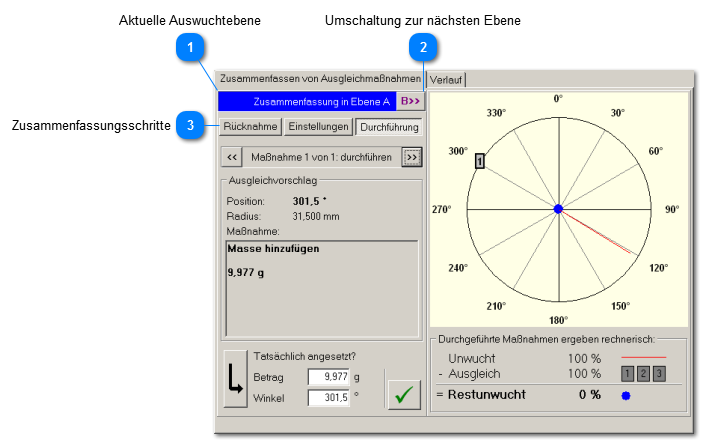703x443 pixels.
Task: Click the blue Restunwucht legend dot
Action: [626, 395]
